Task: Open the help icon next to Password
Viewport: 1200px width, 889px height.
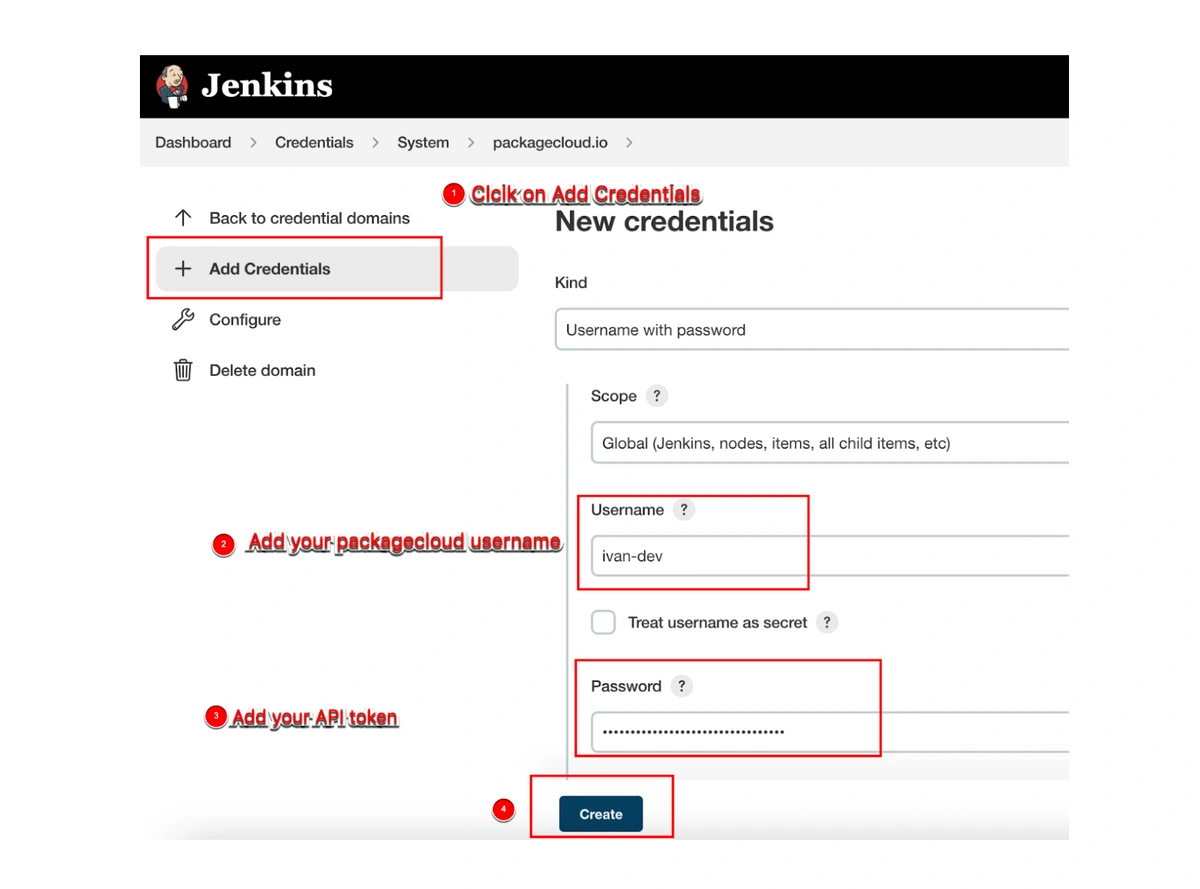Action: tap(681, 686)
